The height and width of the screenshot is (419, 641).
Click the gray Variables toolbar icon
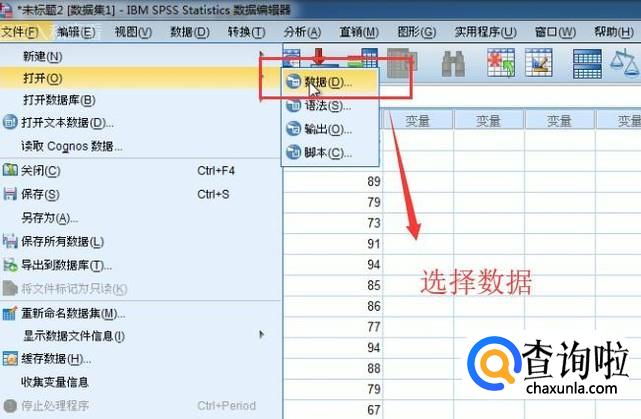tap(401, 63)
